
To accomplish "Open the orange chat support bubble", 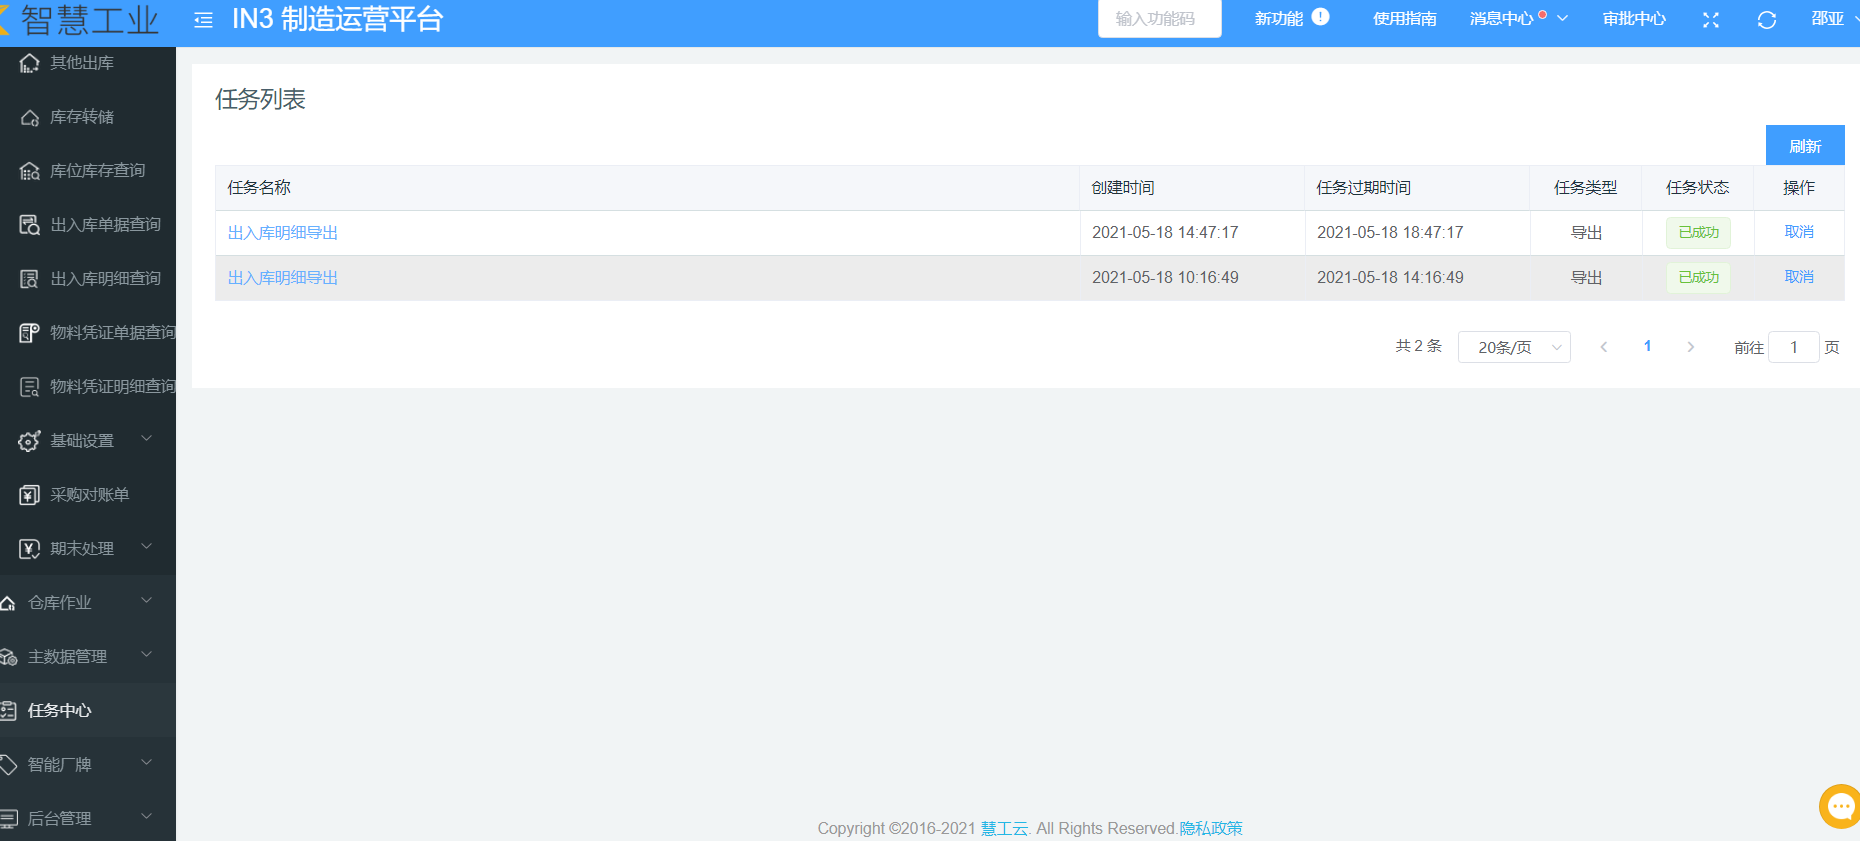I will (1839, 806).
